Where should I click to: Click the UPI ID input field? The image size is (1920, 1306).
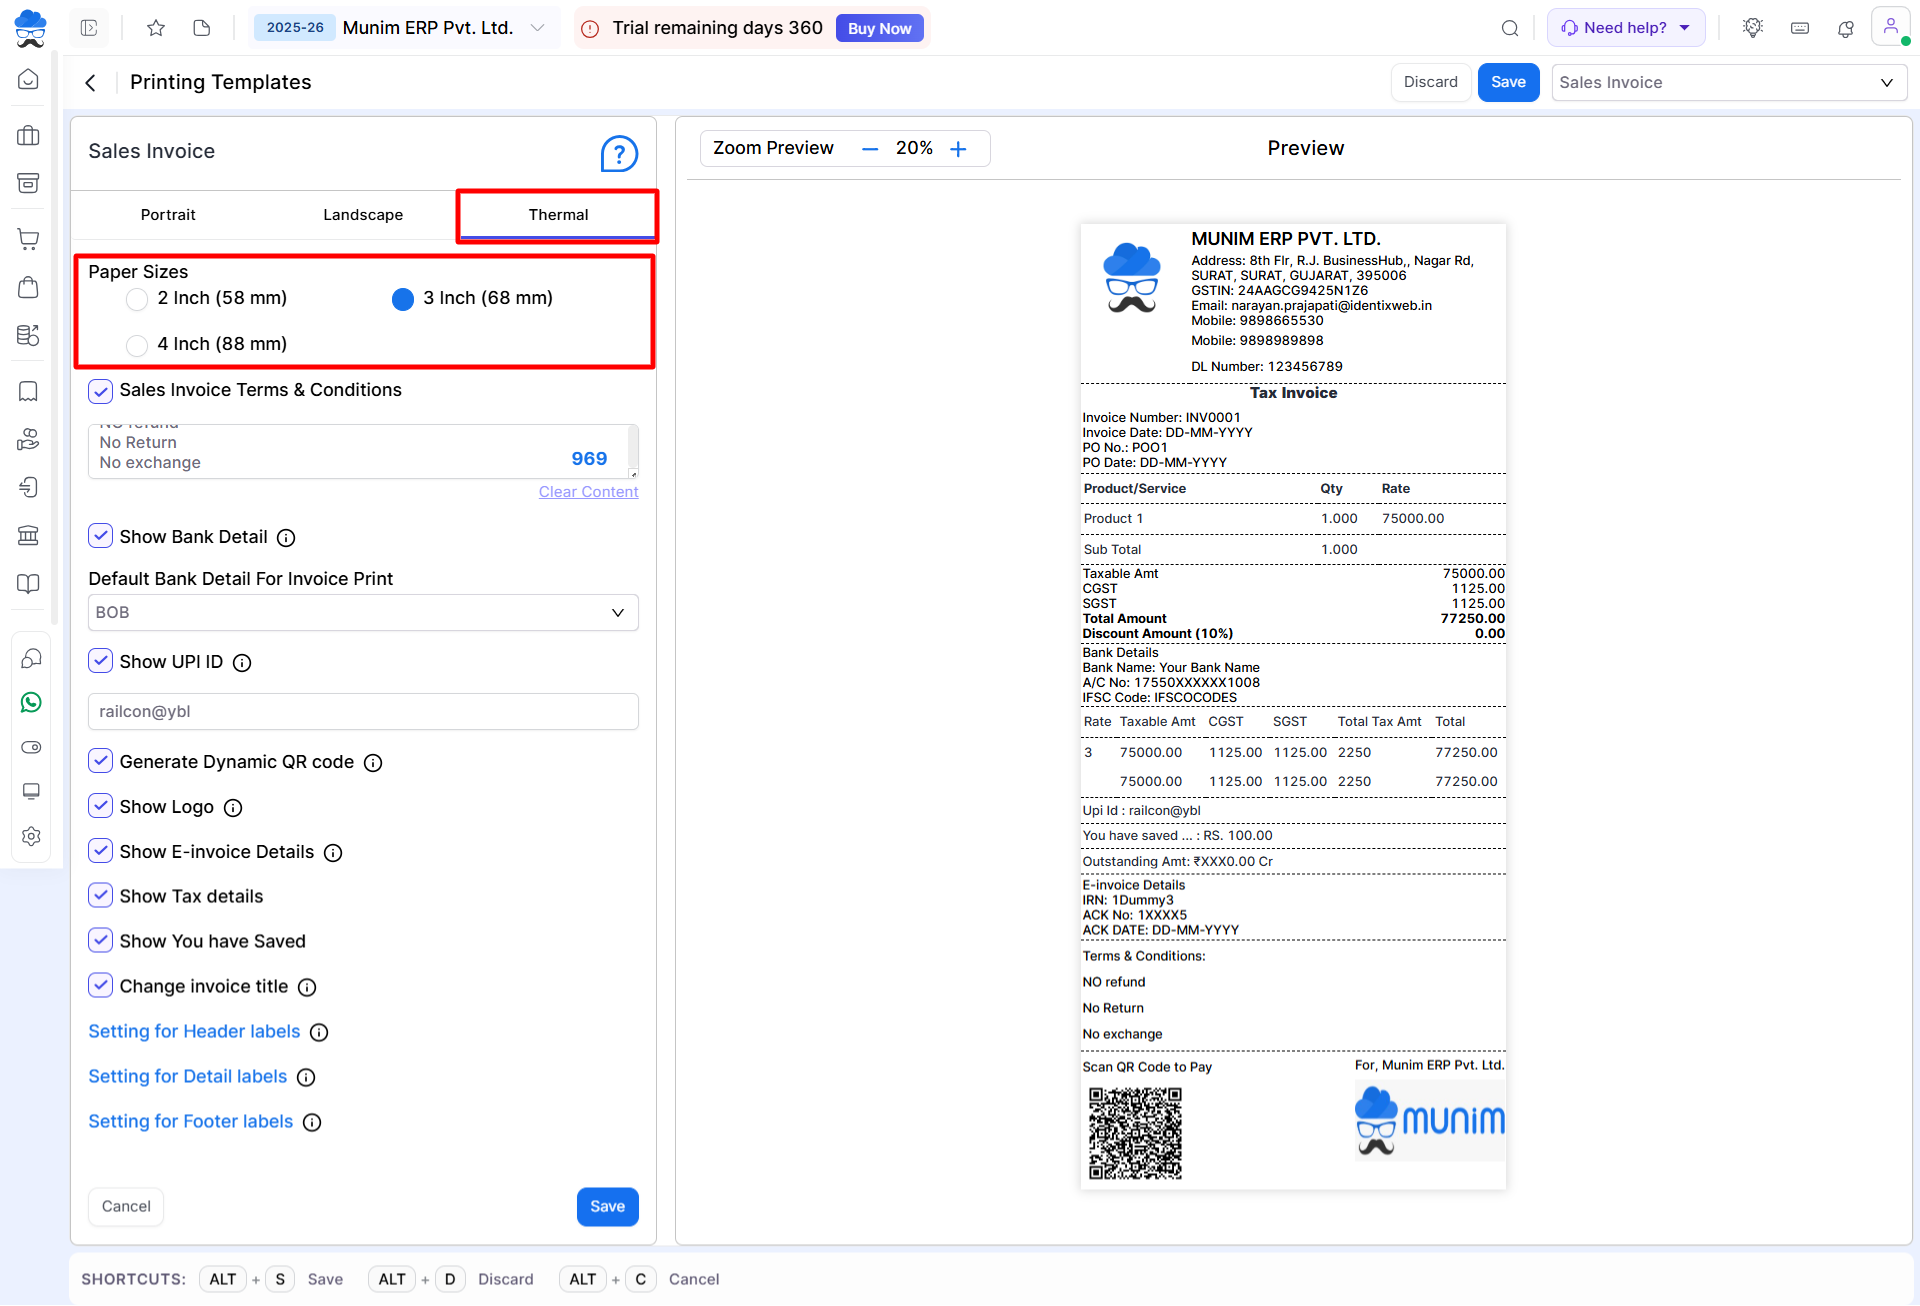pos(363,712)
